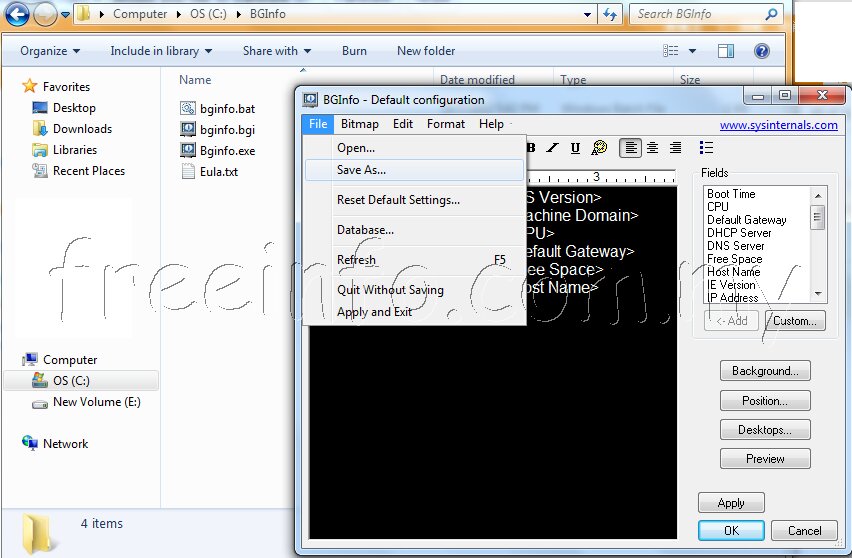The image size is (852, 558).
Task: Open the view options dropdown arrow
Action: pyautogui.click(x=692, y=51)
